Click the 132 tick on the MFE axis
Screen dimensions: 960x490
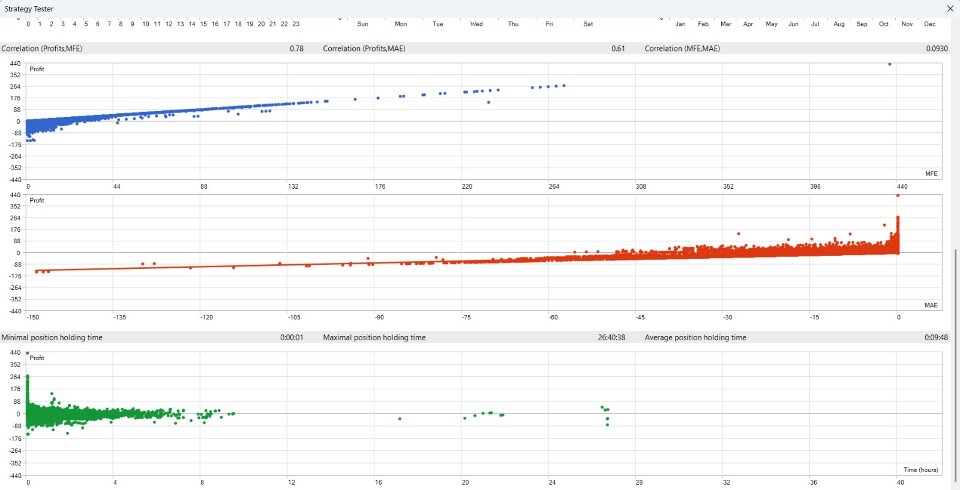pyautogui.click(x=293, y=186)
